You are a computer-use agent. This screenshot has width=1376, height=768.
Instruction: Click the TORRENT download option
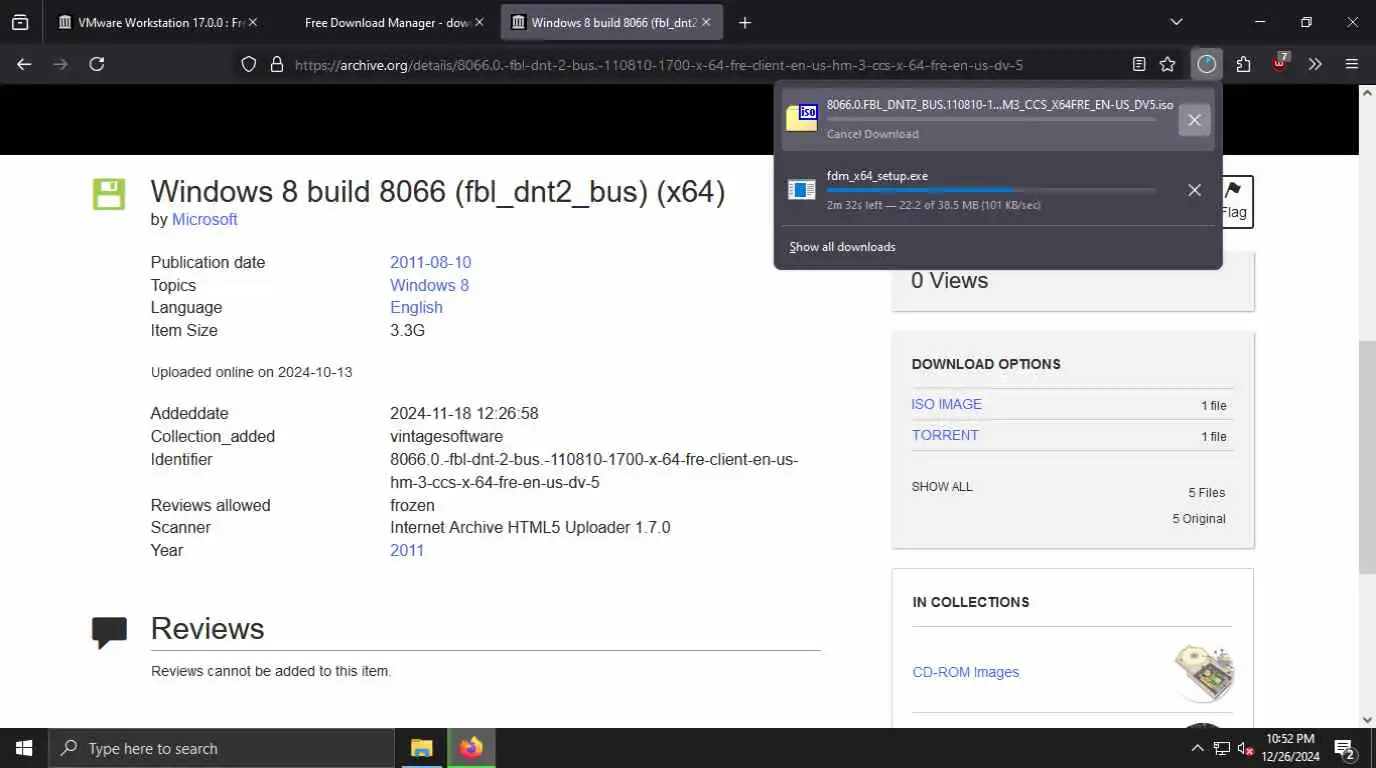pos(945,435)
